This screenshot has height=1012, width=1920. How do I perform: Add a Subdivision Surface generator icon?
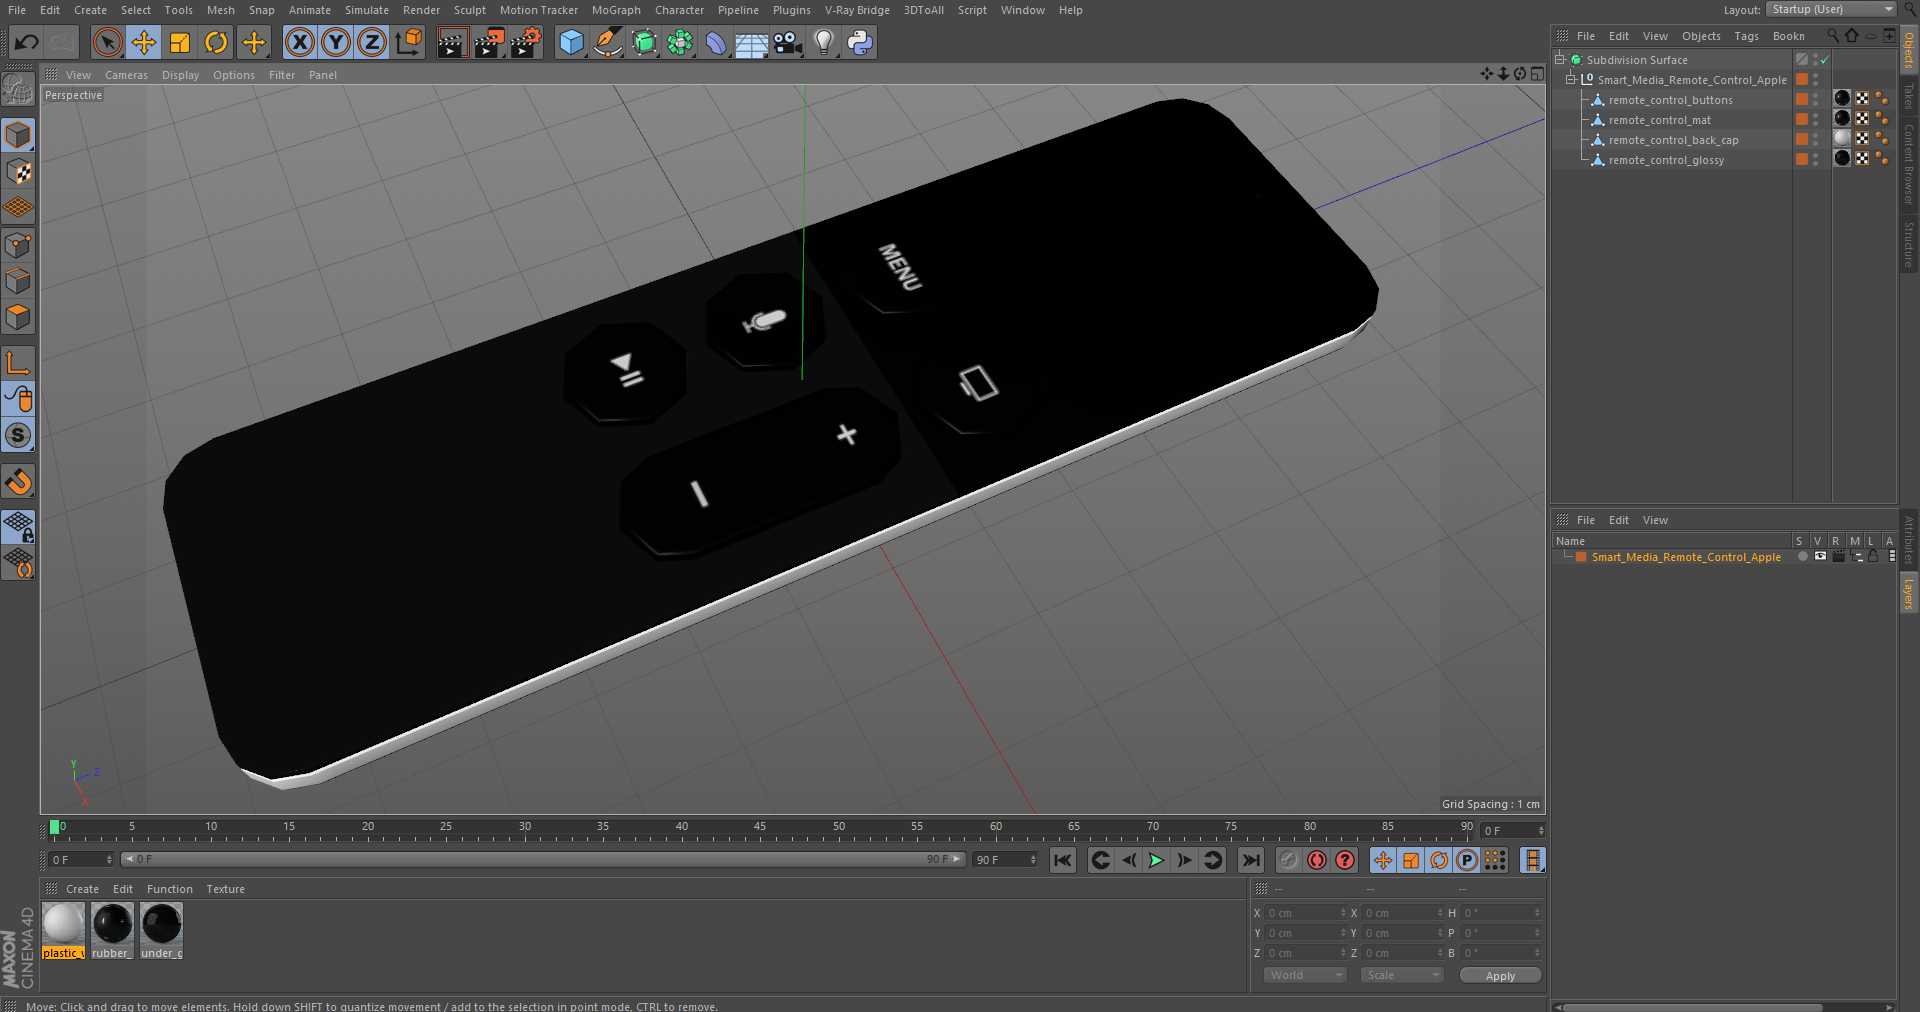click(x=644, y=42)
